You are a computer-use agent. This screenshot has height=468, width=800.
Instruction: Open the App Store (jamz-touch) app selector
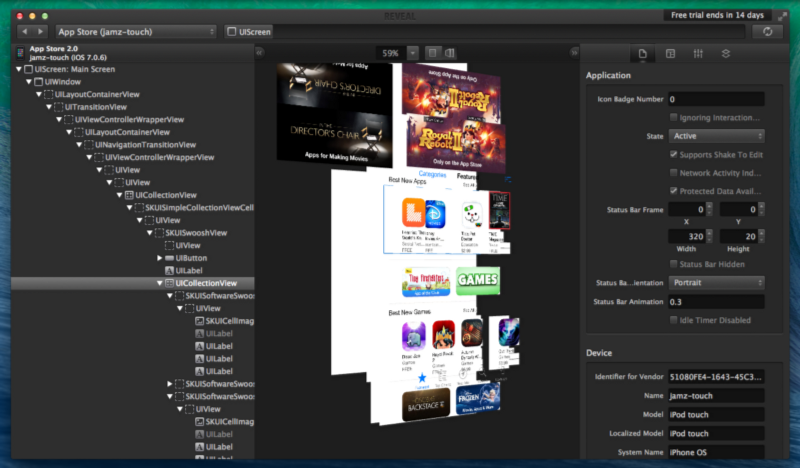136,32
